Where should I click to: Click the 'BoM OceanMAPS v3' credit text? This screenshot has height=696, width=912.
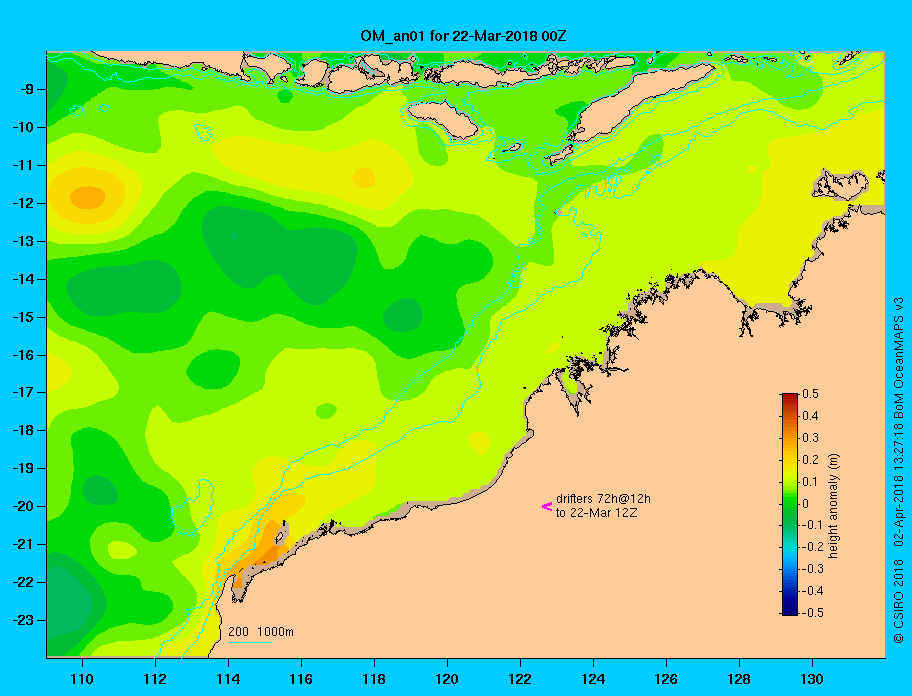pos(899,358)
